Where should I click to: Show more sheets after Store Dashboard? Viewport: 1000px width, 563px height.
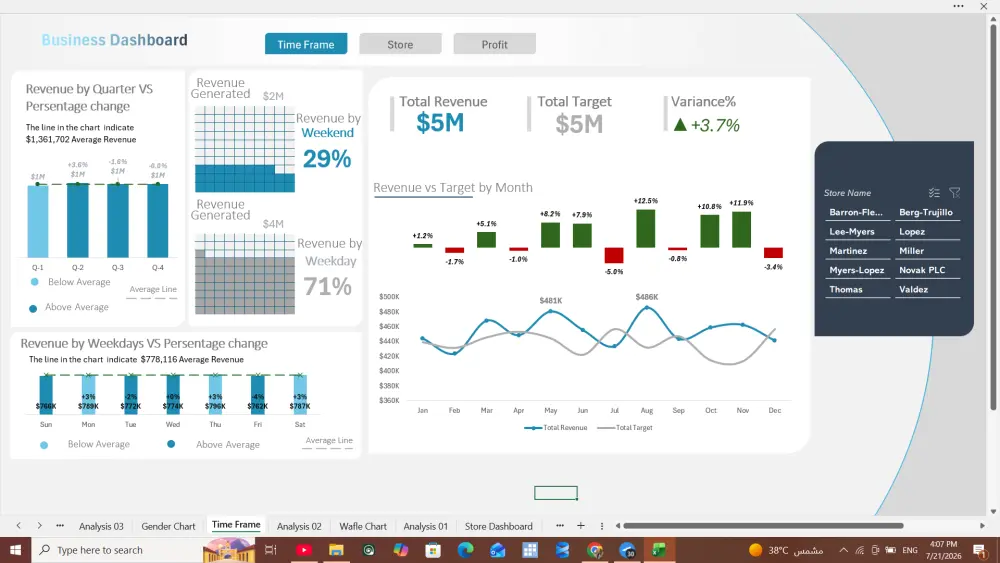tap(560, 525)
